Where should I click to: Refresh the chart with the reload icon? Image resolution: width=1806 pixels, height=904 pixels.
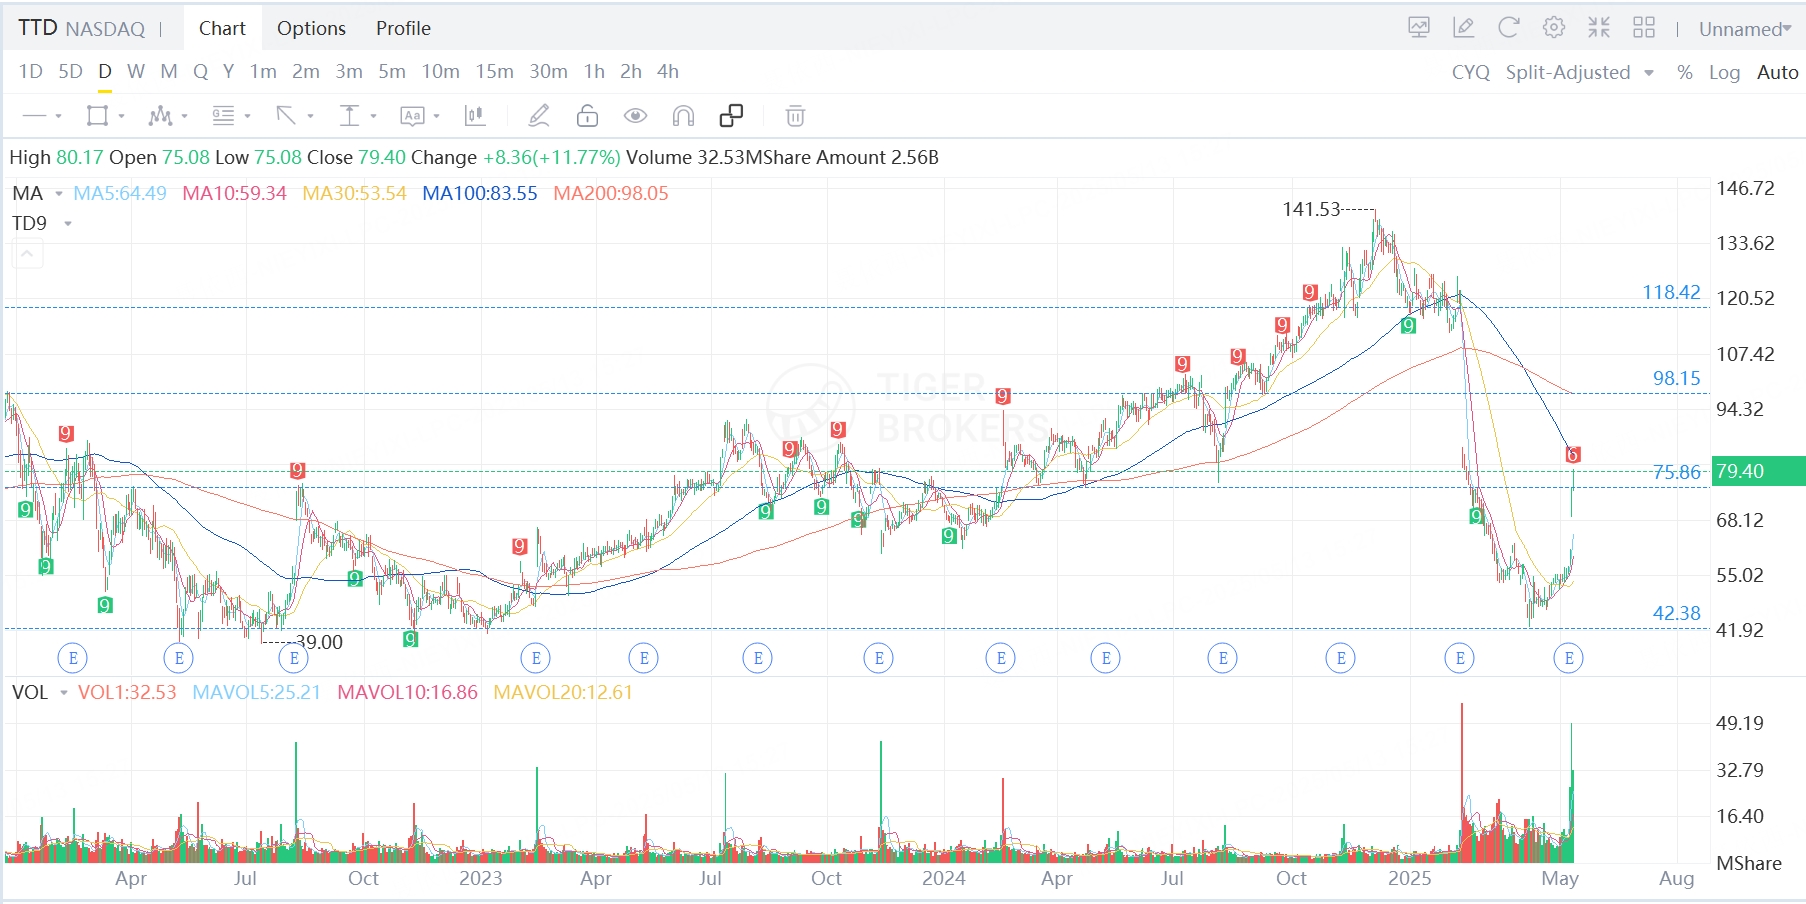pyautogui.click(x=1509, y=28)
